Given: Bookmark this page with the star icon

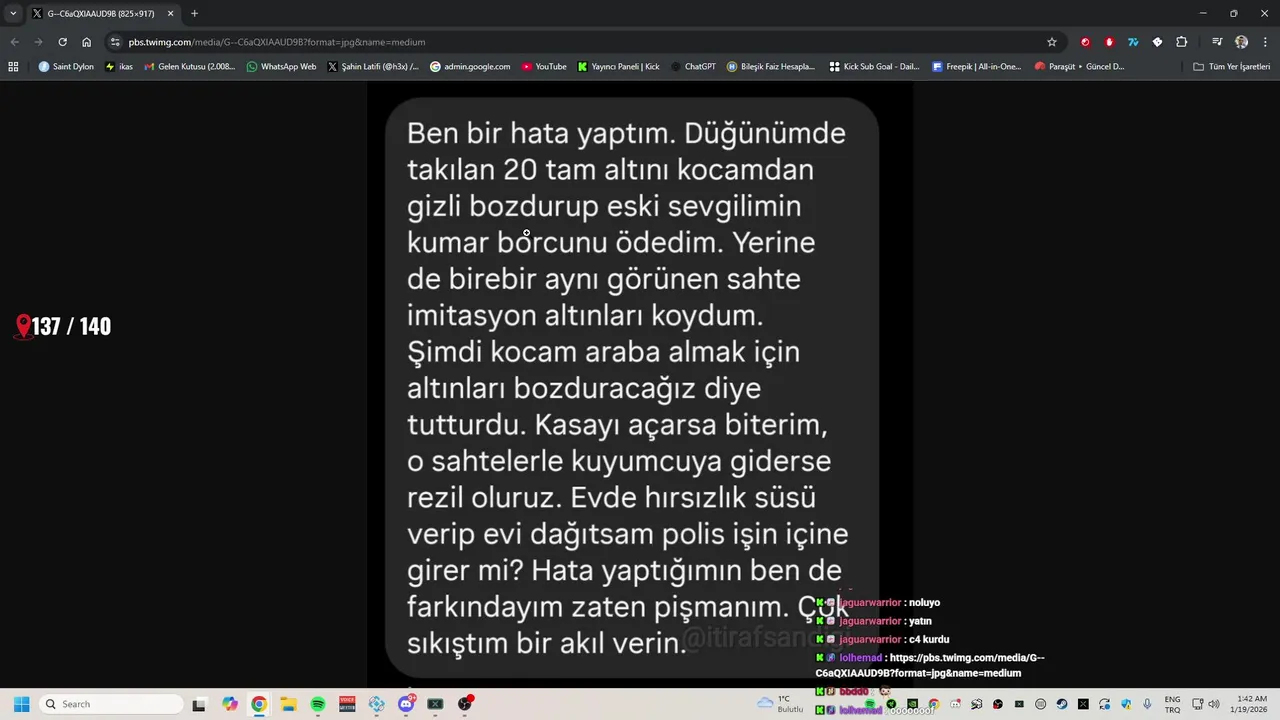Looking at the screenshot, I should pyautogui.click(x=1052, y=42).
